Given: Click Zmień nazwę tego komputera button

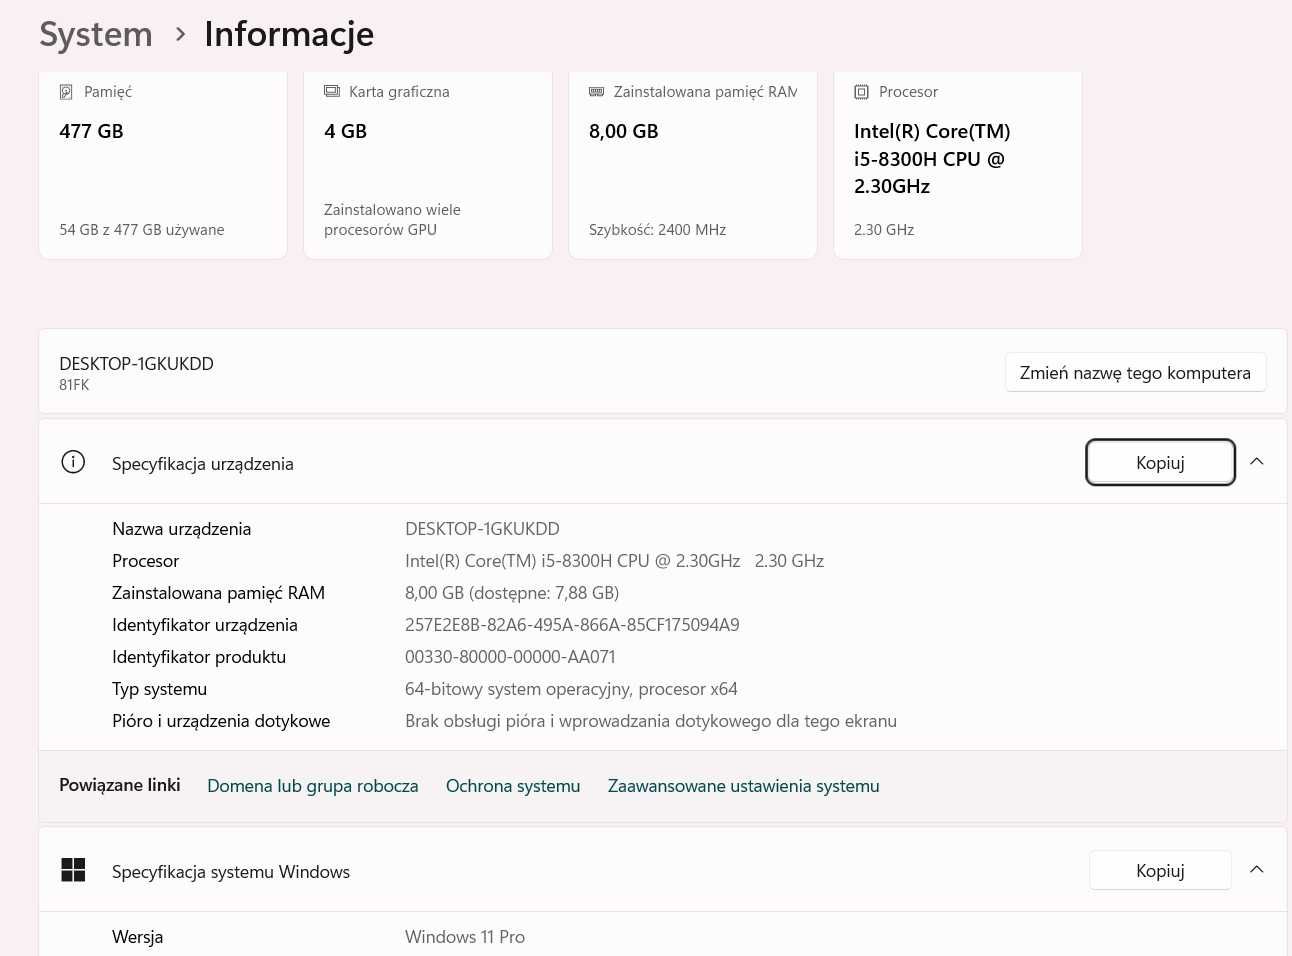Looking at the screenshot, I should pyautogui.click(x=1135, y=372).
